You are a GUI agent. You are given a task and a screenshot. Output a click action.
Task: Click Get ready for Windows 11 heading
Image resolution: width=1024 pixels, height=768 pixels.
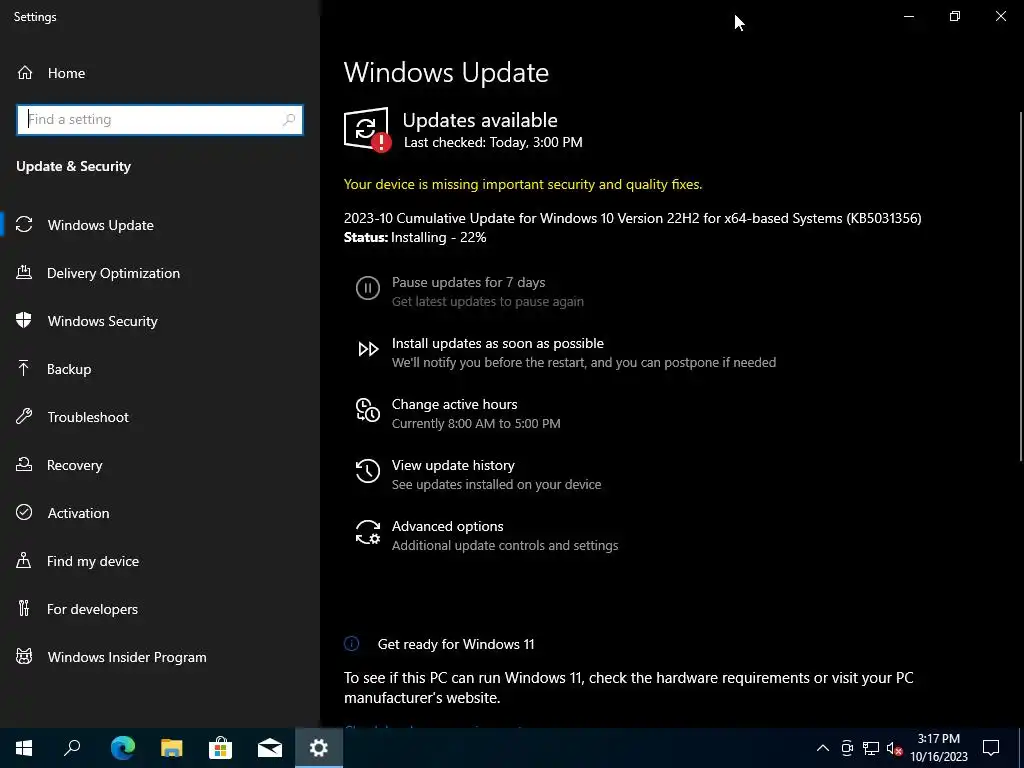pos(456,644)
